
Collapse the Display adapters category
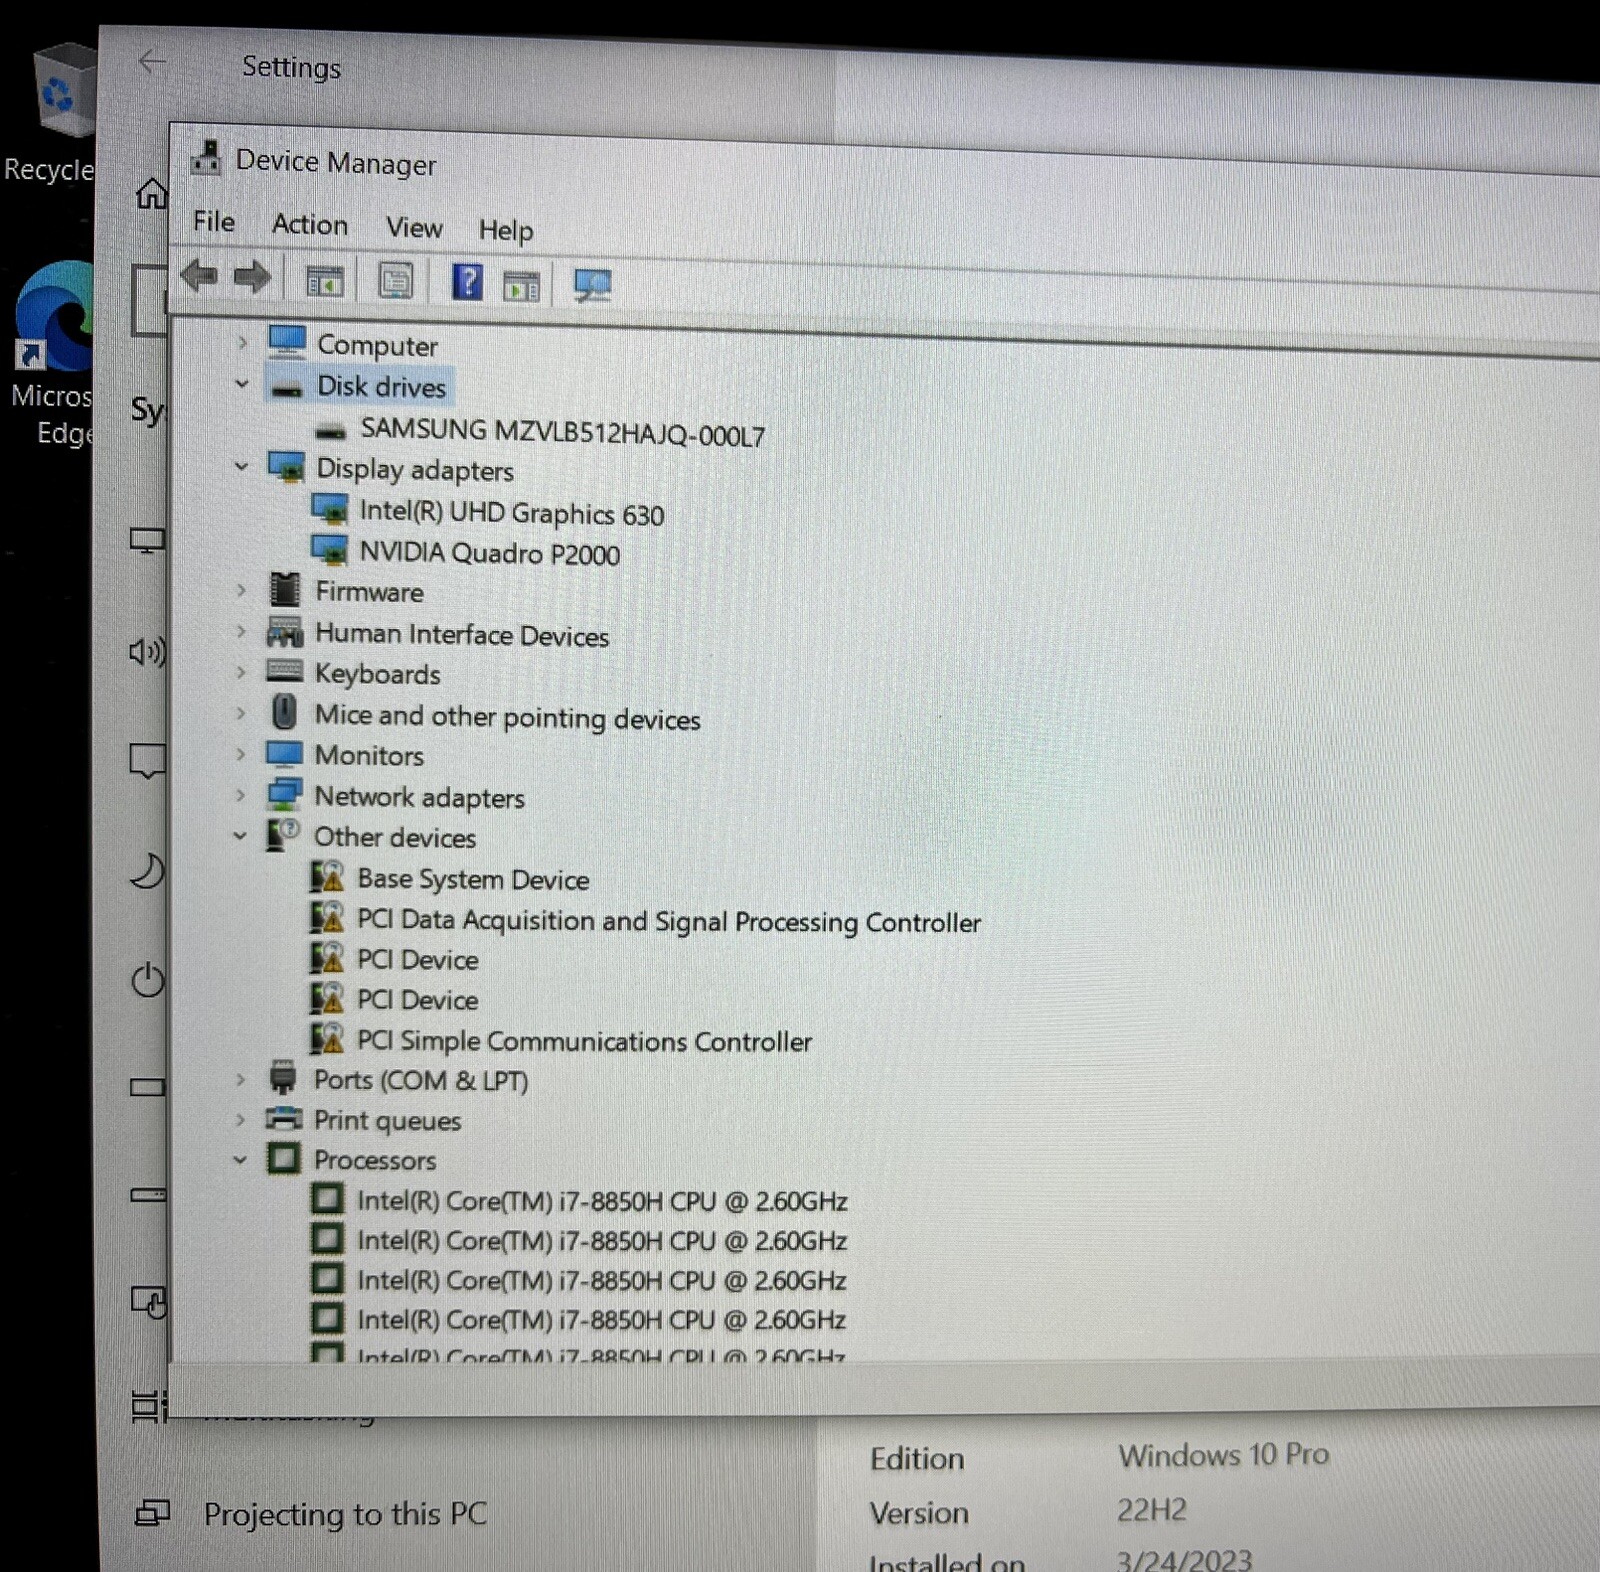[241, 467]
